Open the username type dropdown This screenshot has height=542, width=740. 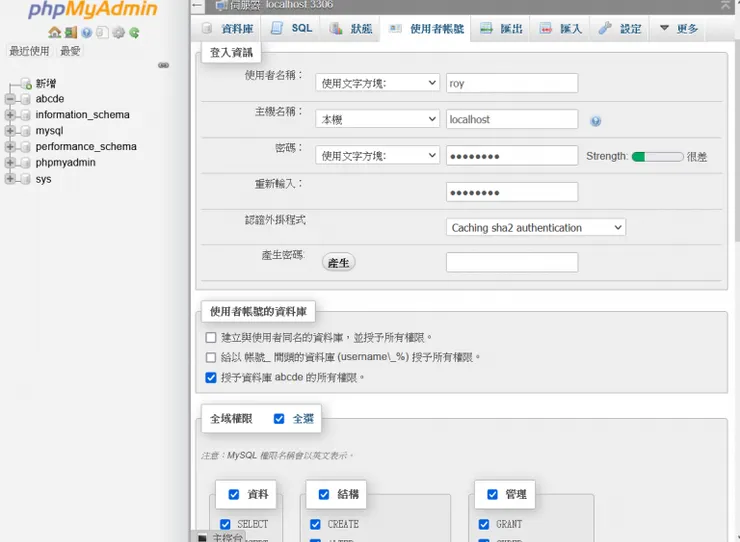click(378, 83)
